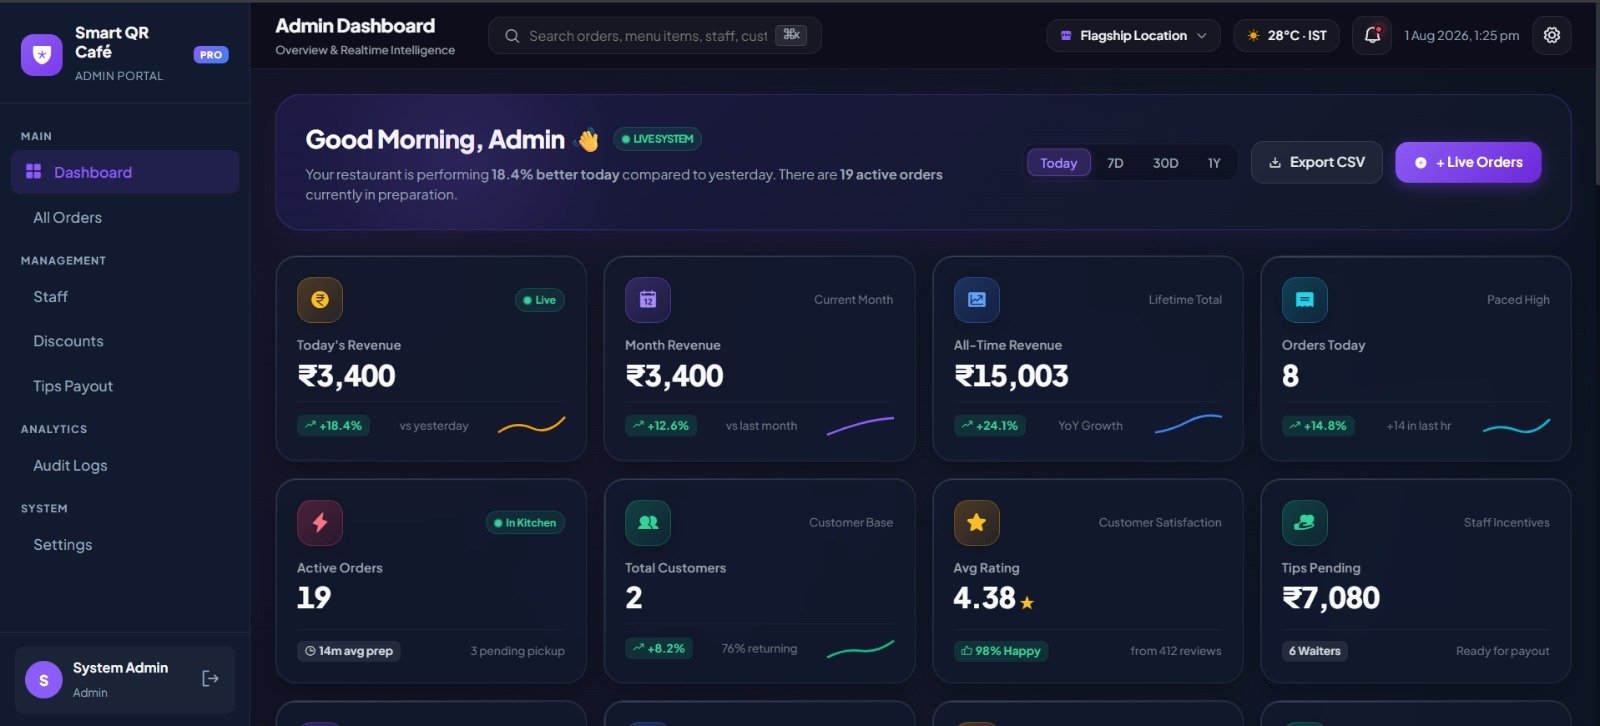This screenshot has height=726, width=1600.
Task: Click the logout icon beside System Admin
Action: (210, 679)
